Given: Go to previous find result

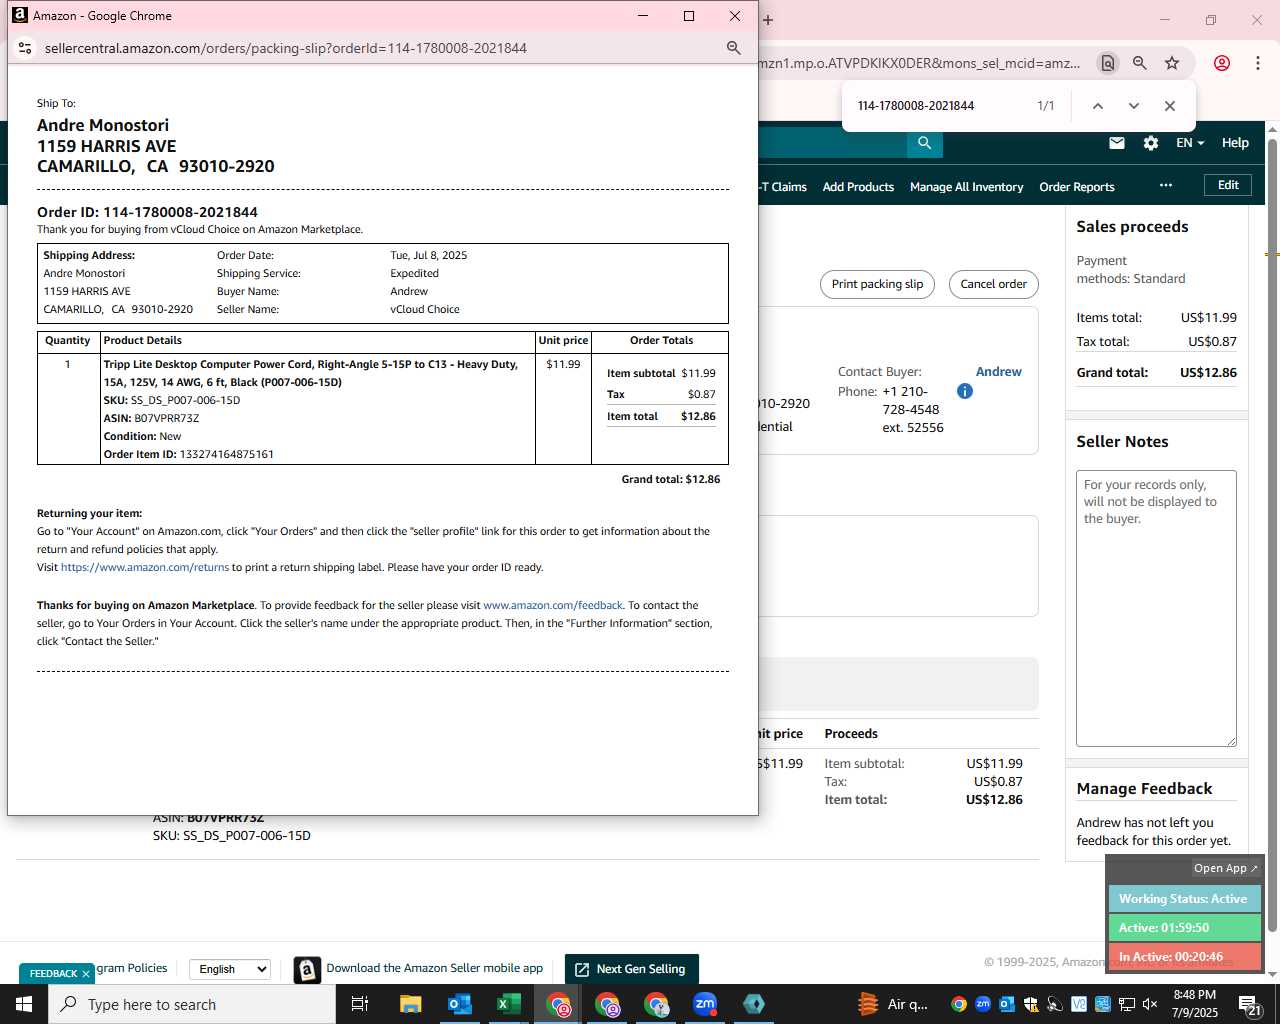Looking at the screenshot, I should [x=1097, y=106].
